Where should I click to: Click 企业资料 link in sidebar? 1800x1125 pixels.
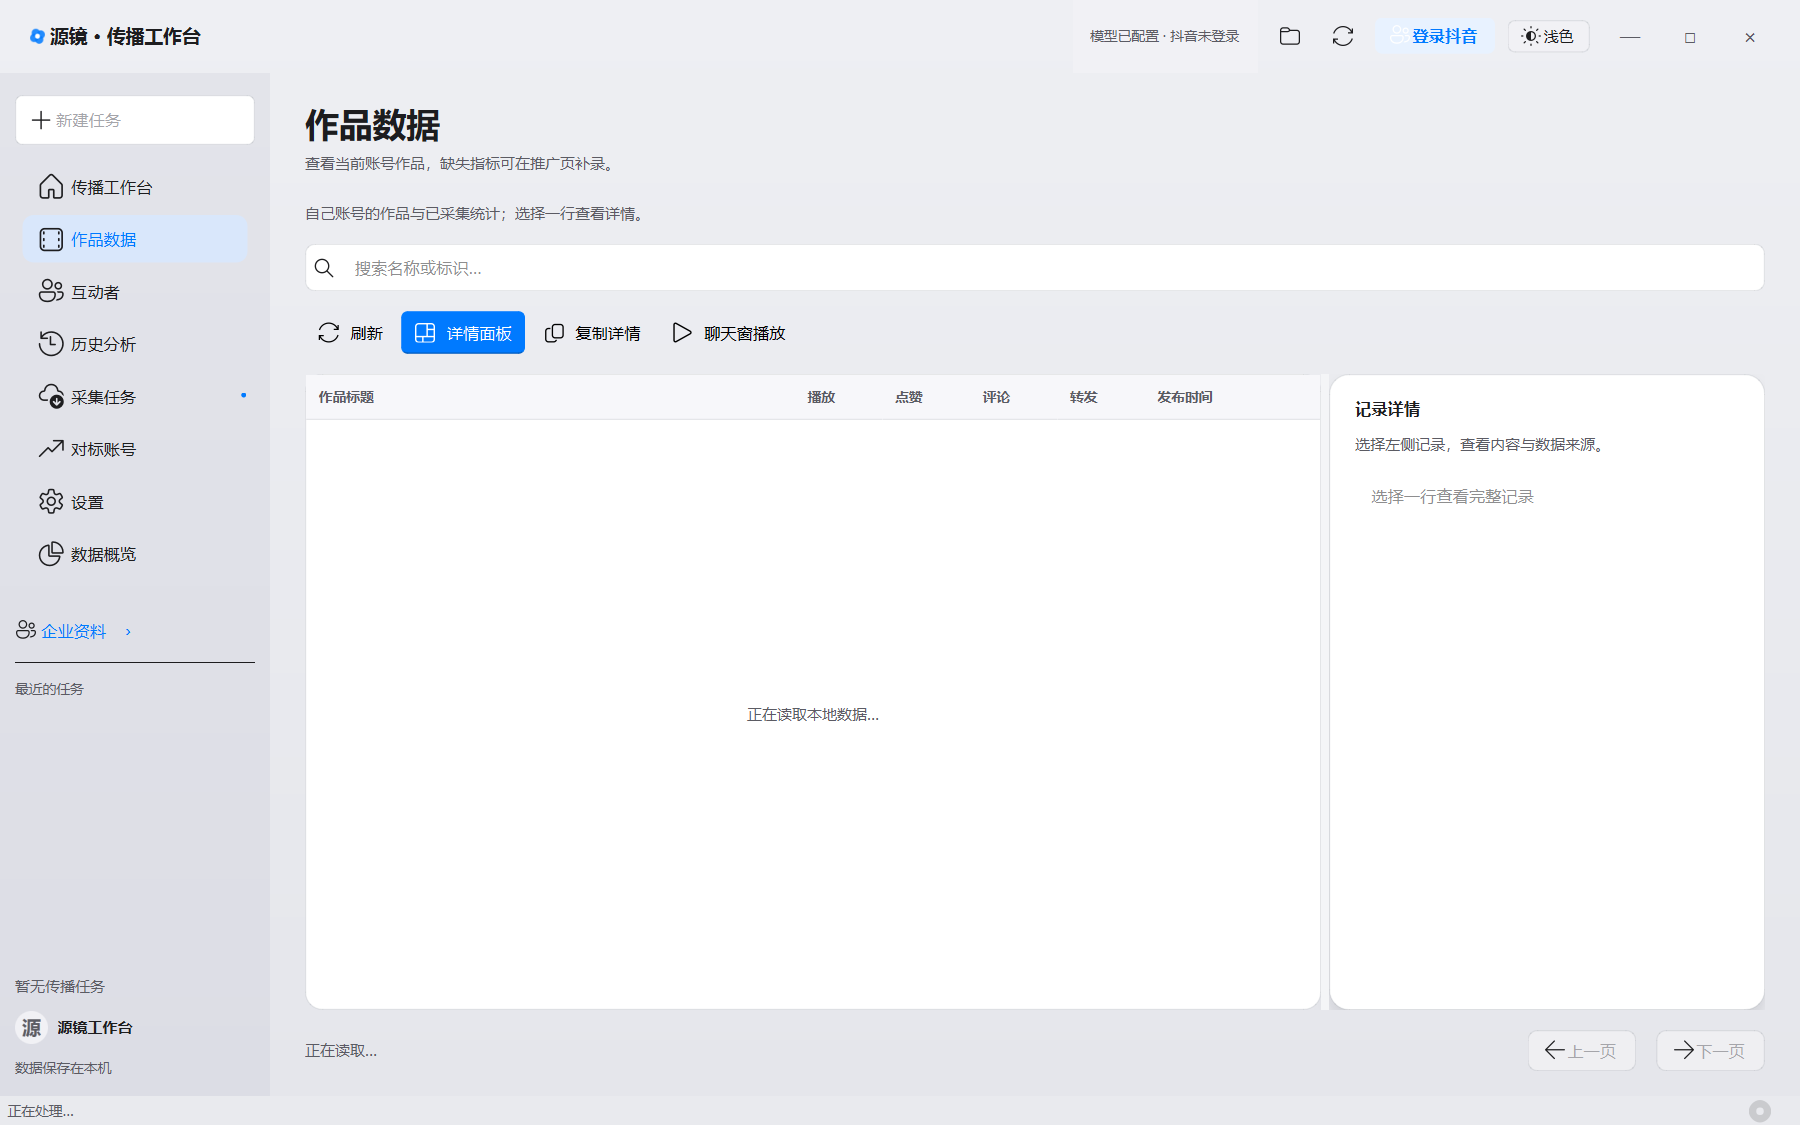pyautogui.click(x=73, y=631)
